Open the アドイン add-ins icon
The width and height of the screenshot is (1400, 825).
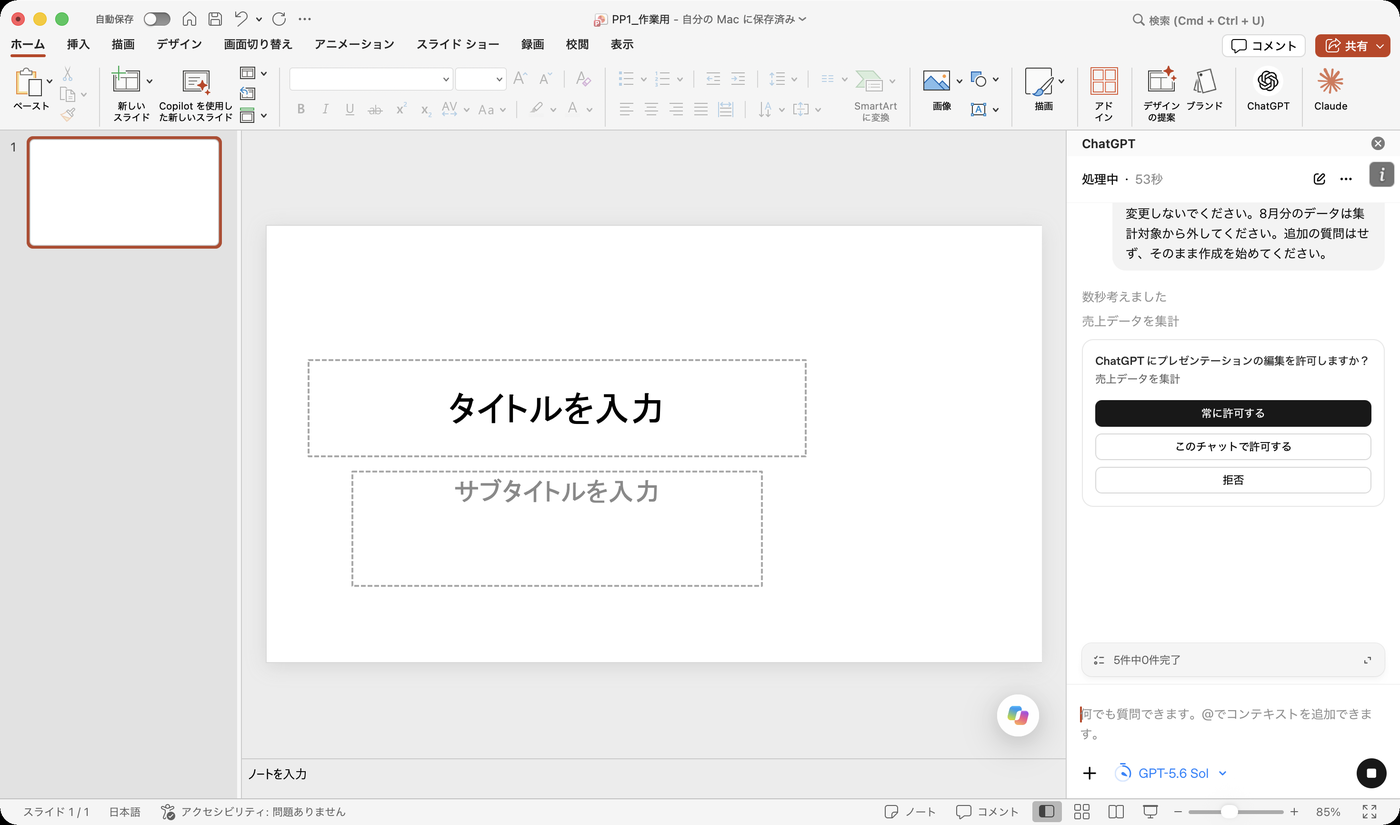[x=1104, y=82]
